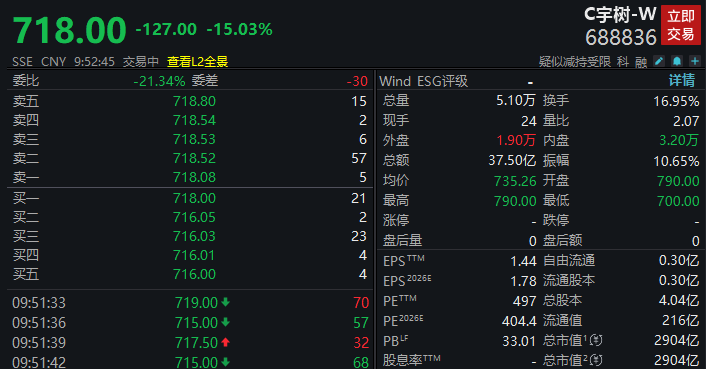Select the 卖五 ask row at 718.80
This screenshot has height=369, width=706.
[x=190, y=101]
